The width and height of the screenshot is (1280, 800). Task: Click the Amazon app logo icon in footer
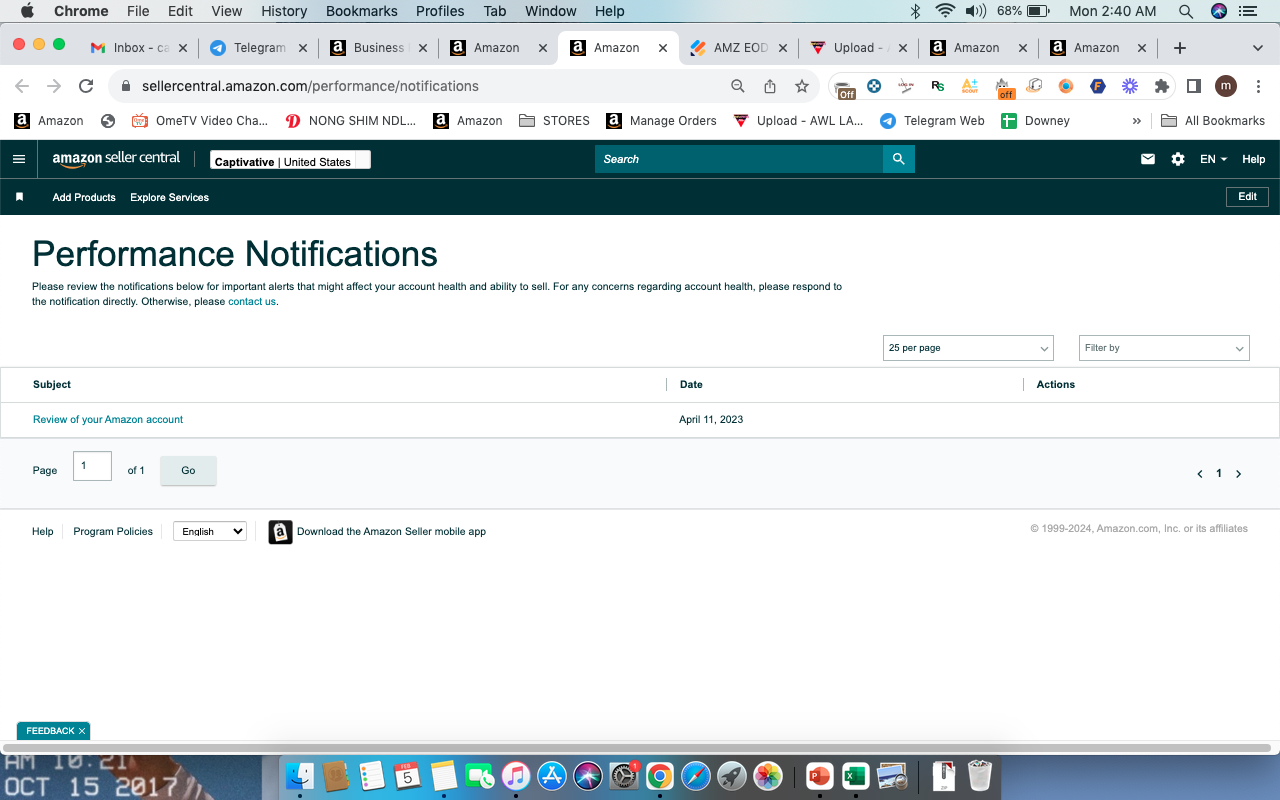[x=280, y=532]
